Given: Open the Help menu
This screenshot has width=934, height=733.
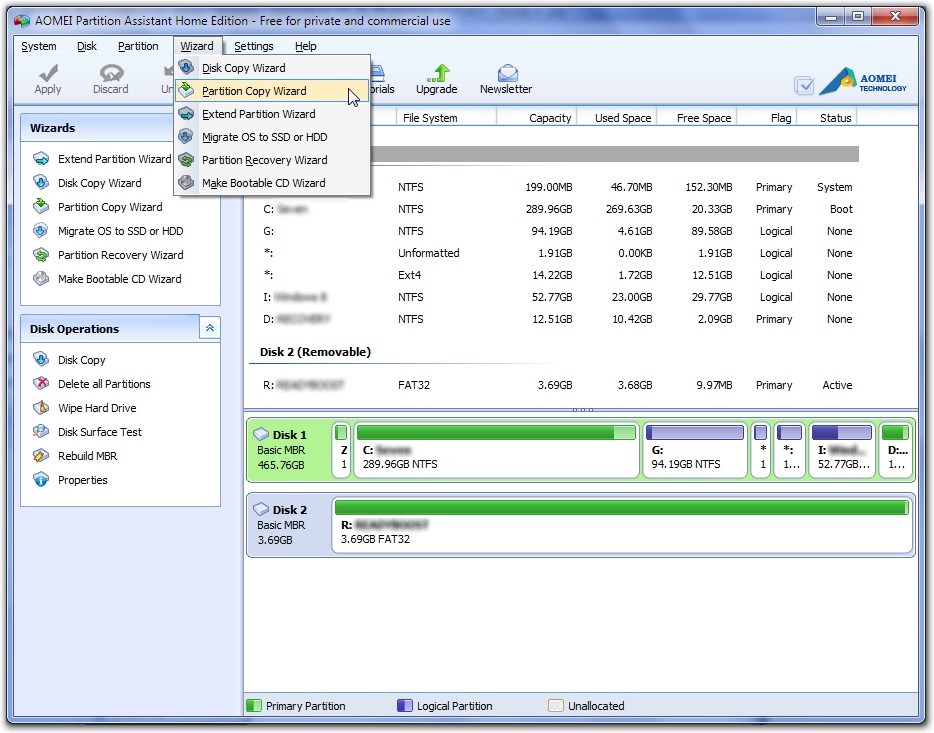Looking at the screenshot, I should 306,46.
